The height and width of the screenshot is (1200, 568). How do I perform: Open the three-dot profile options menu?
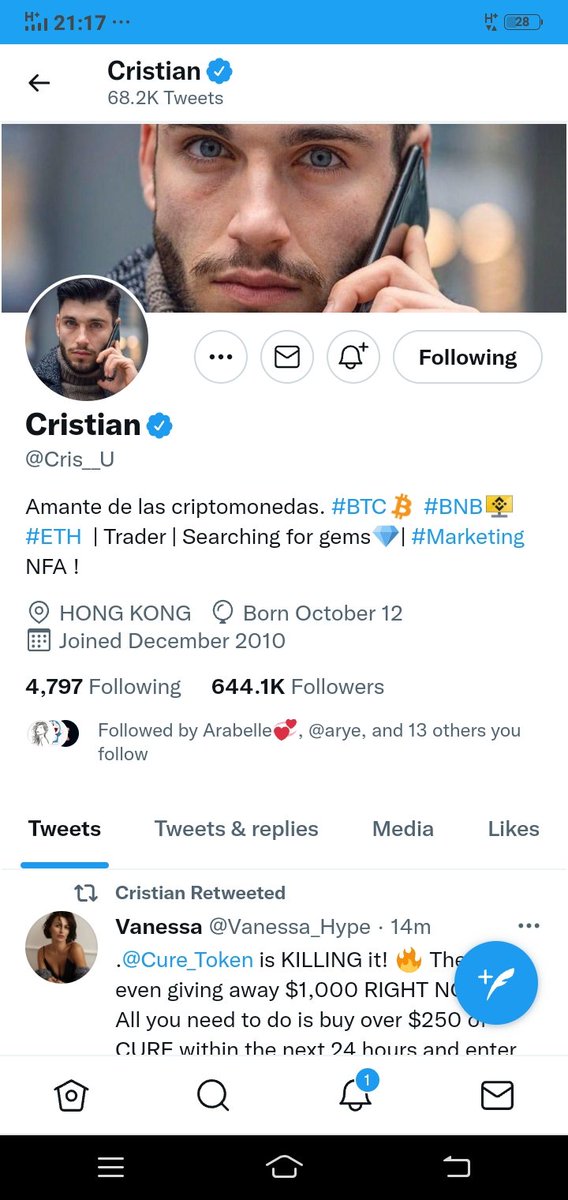point(220,357)
